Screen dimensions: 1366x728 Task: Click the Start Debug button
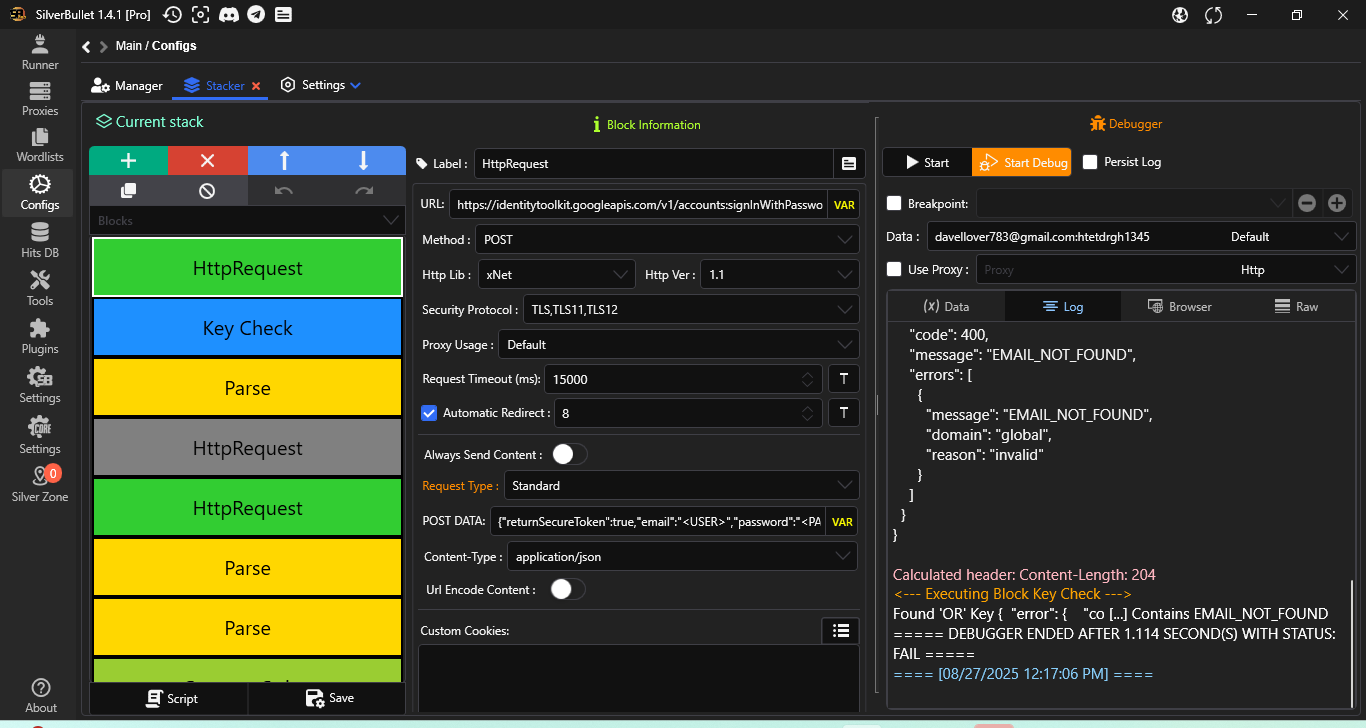[x=1021, y=162]
